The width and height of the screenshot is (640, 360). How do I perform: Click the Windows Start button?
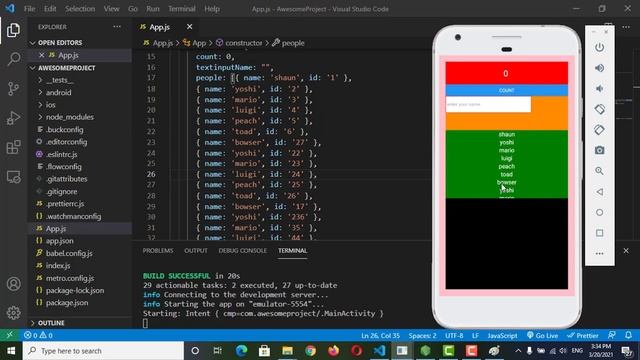pyautogui.click(x=11, y=351)
